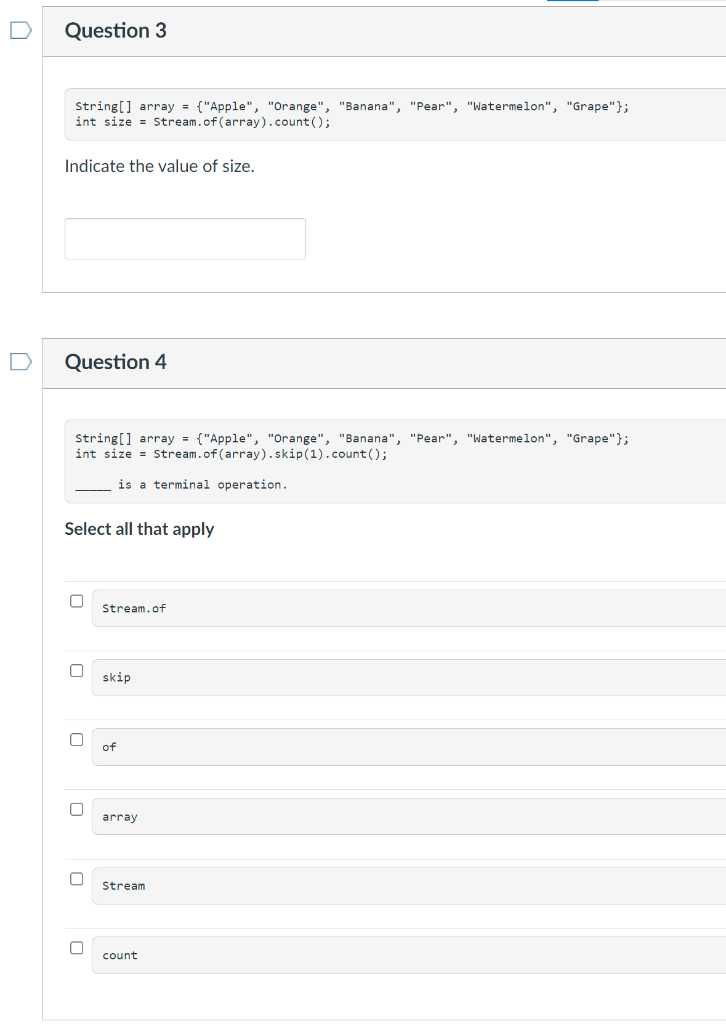This screenshot has height=1024, width=726.
Task: Click the Question 4 heading
Action: tap(115, 362)
